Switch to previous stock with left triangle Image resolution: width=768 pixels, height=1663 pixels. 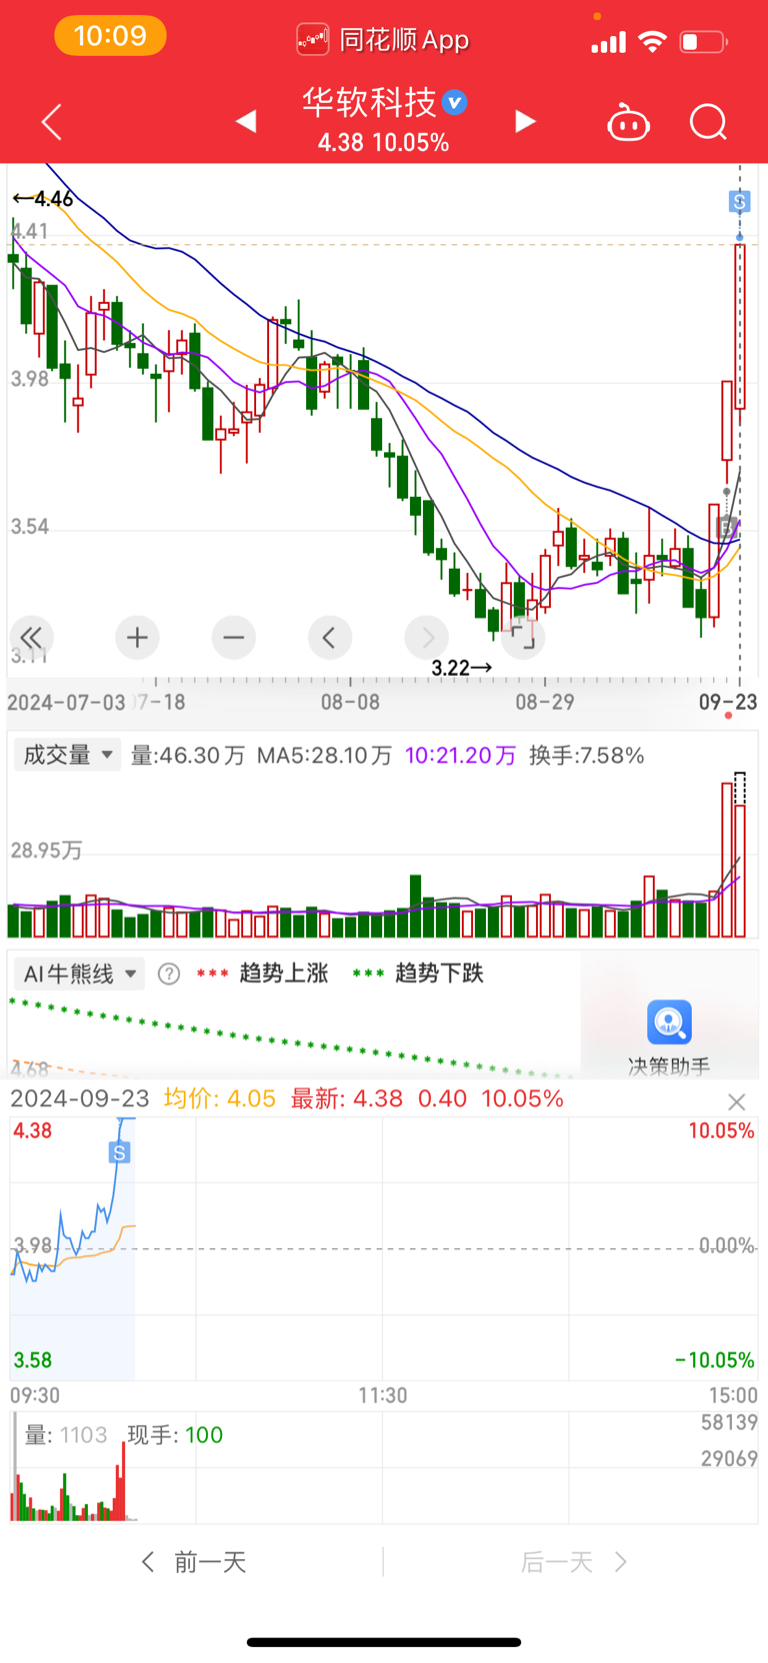coord(246,122)
